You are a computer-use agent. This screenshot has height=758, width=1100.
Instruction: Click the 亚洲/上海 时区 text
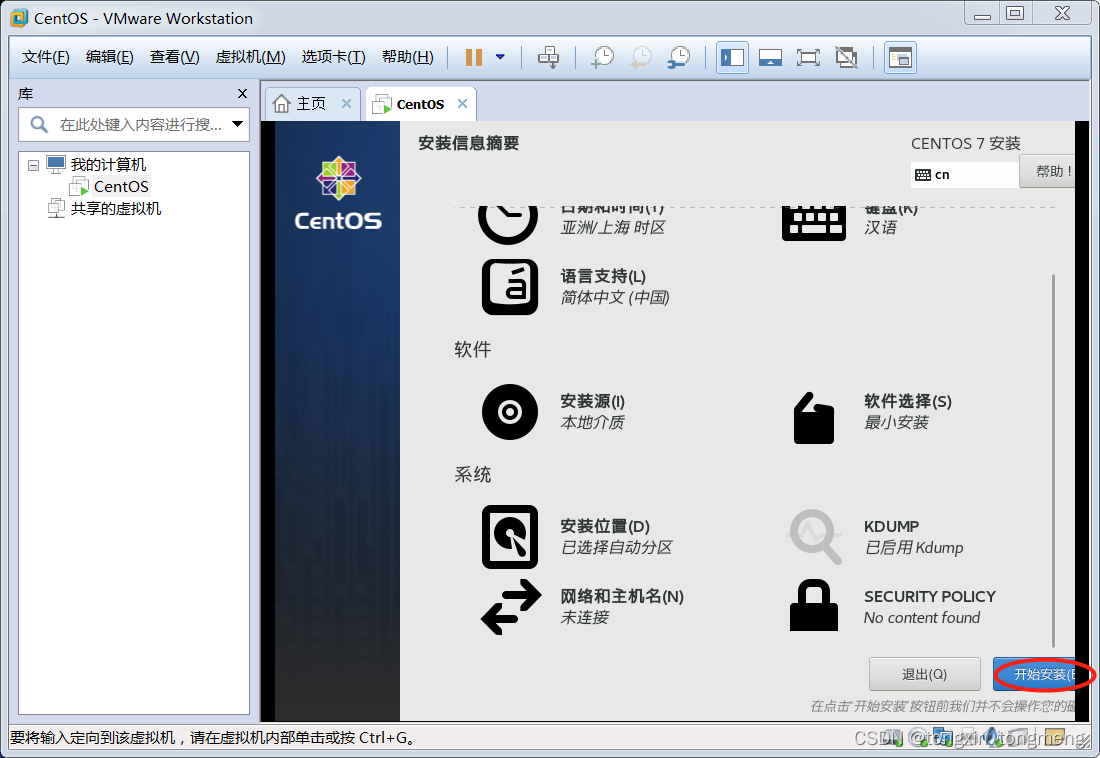(613, 227)
